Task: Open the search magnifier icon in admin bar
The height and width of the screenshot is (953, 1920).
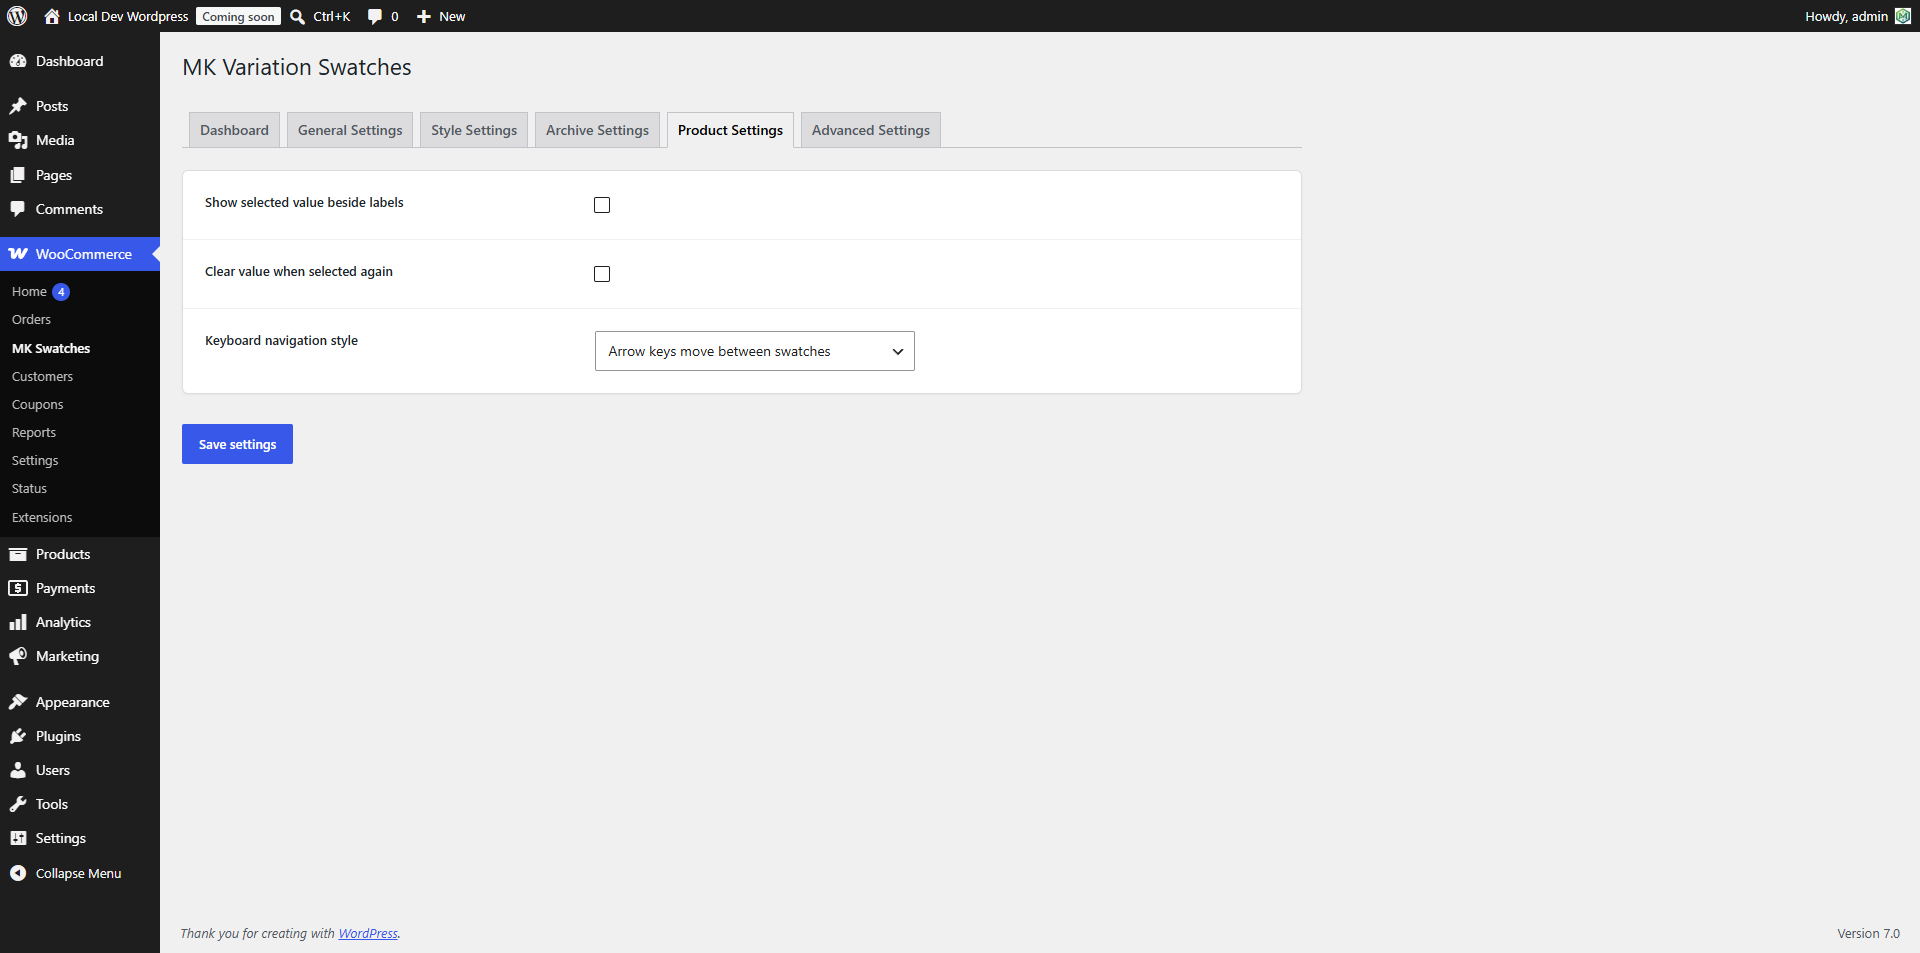Action: (297, 16)
